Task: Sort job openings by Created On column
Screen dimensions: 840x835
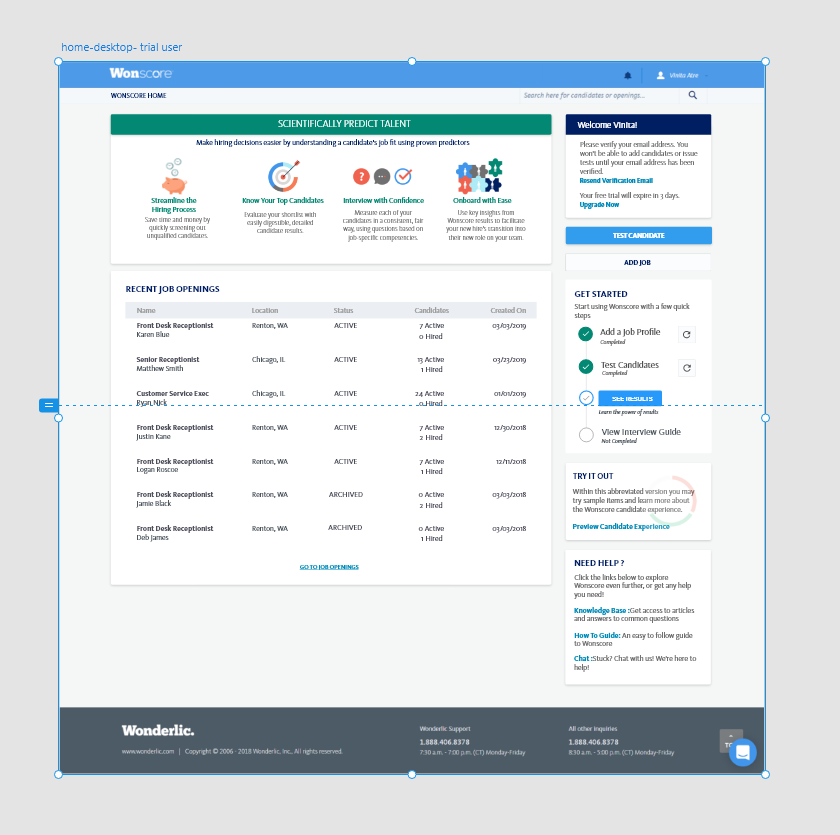Action: (x=508, y=311)
